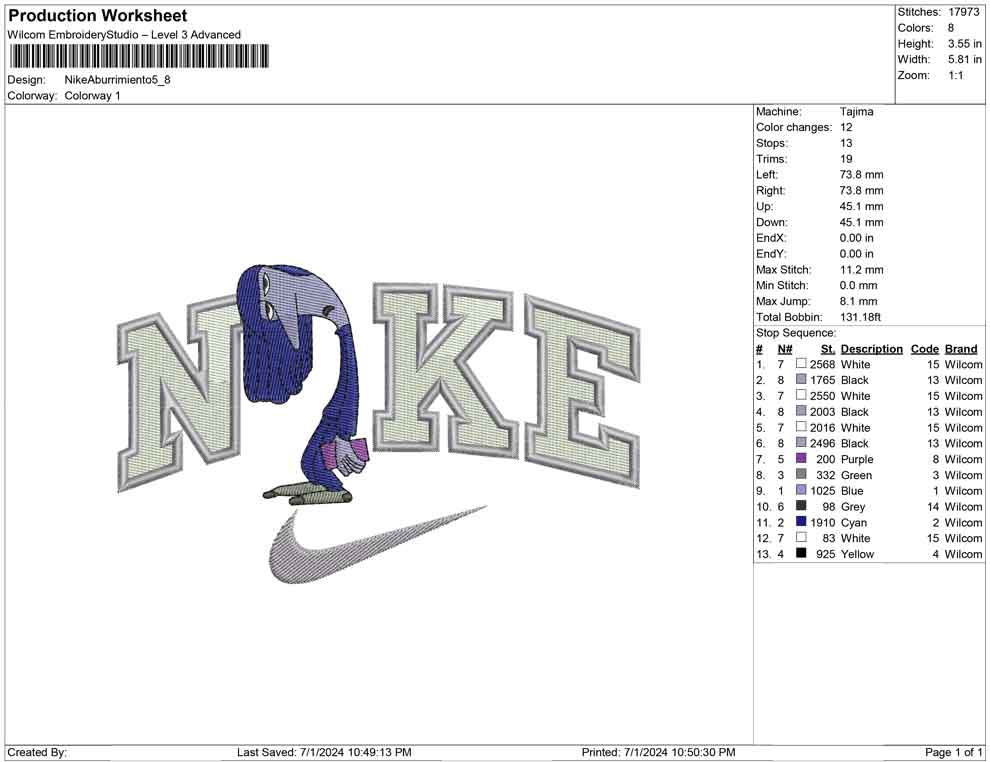Click the white swatch in stop 1 row
Screen dimensions: 990x762
coord(801,364)
